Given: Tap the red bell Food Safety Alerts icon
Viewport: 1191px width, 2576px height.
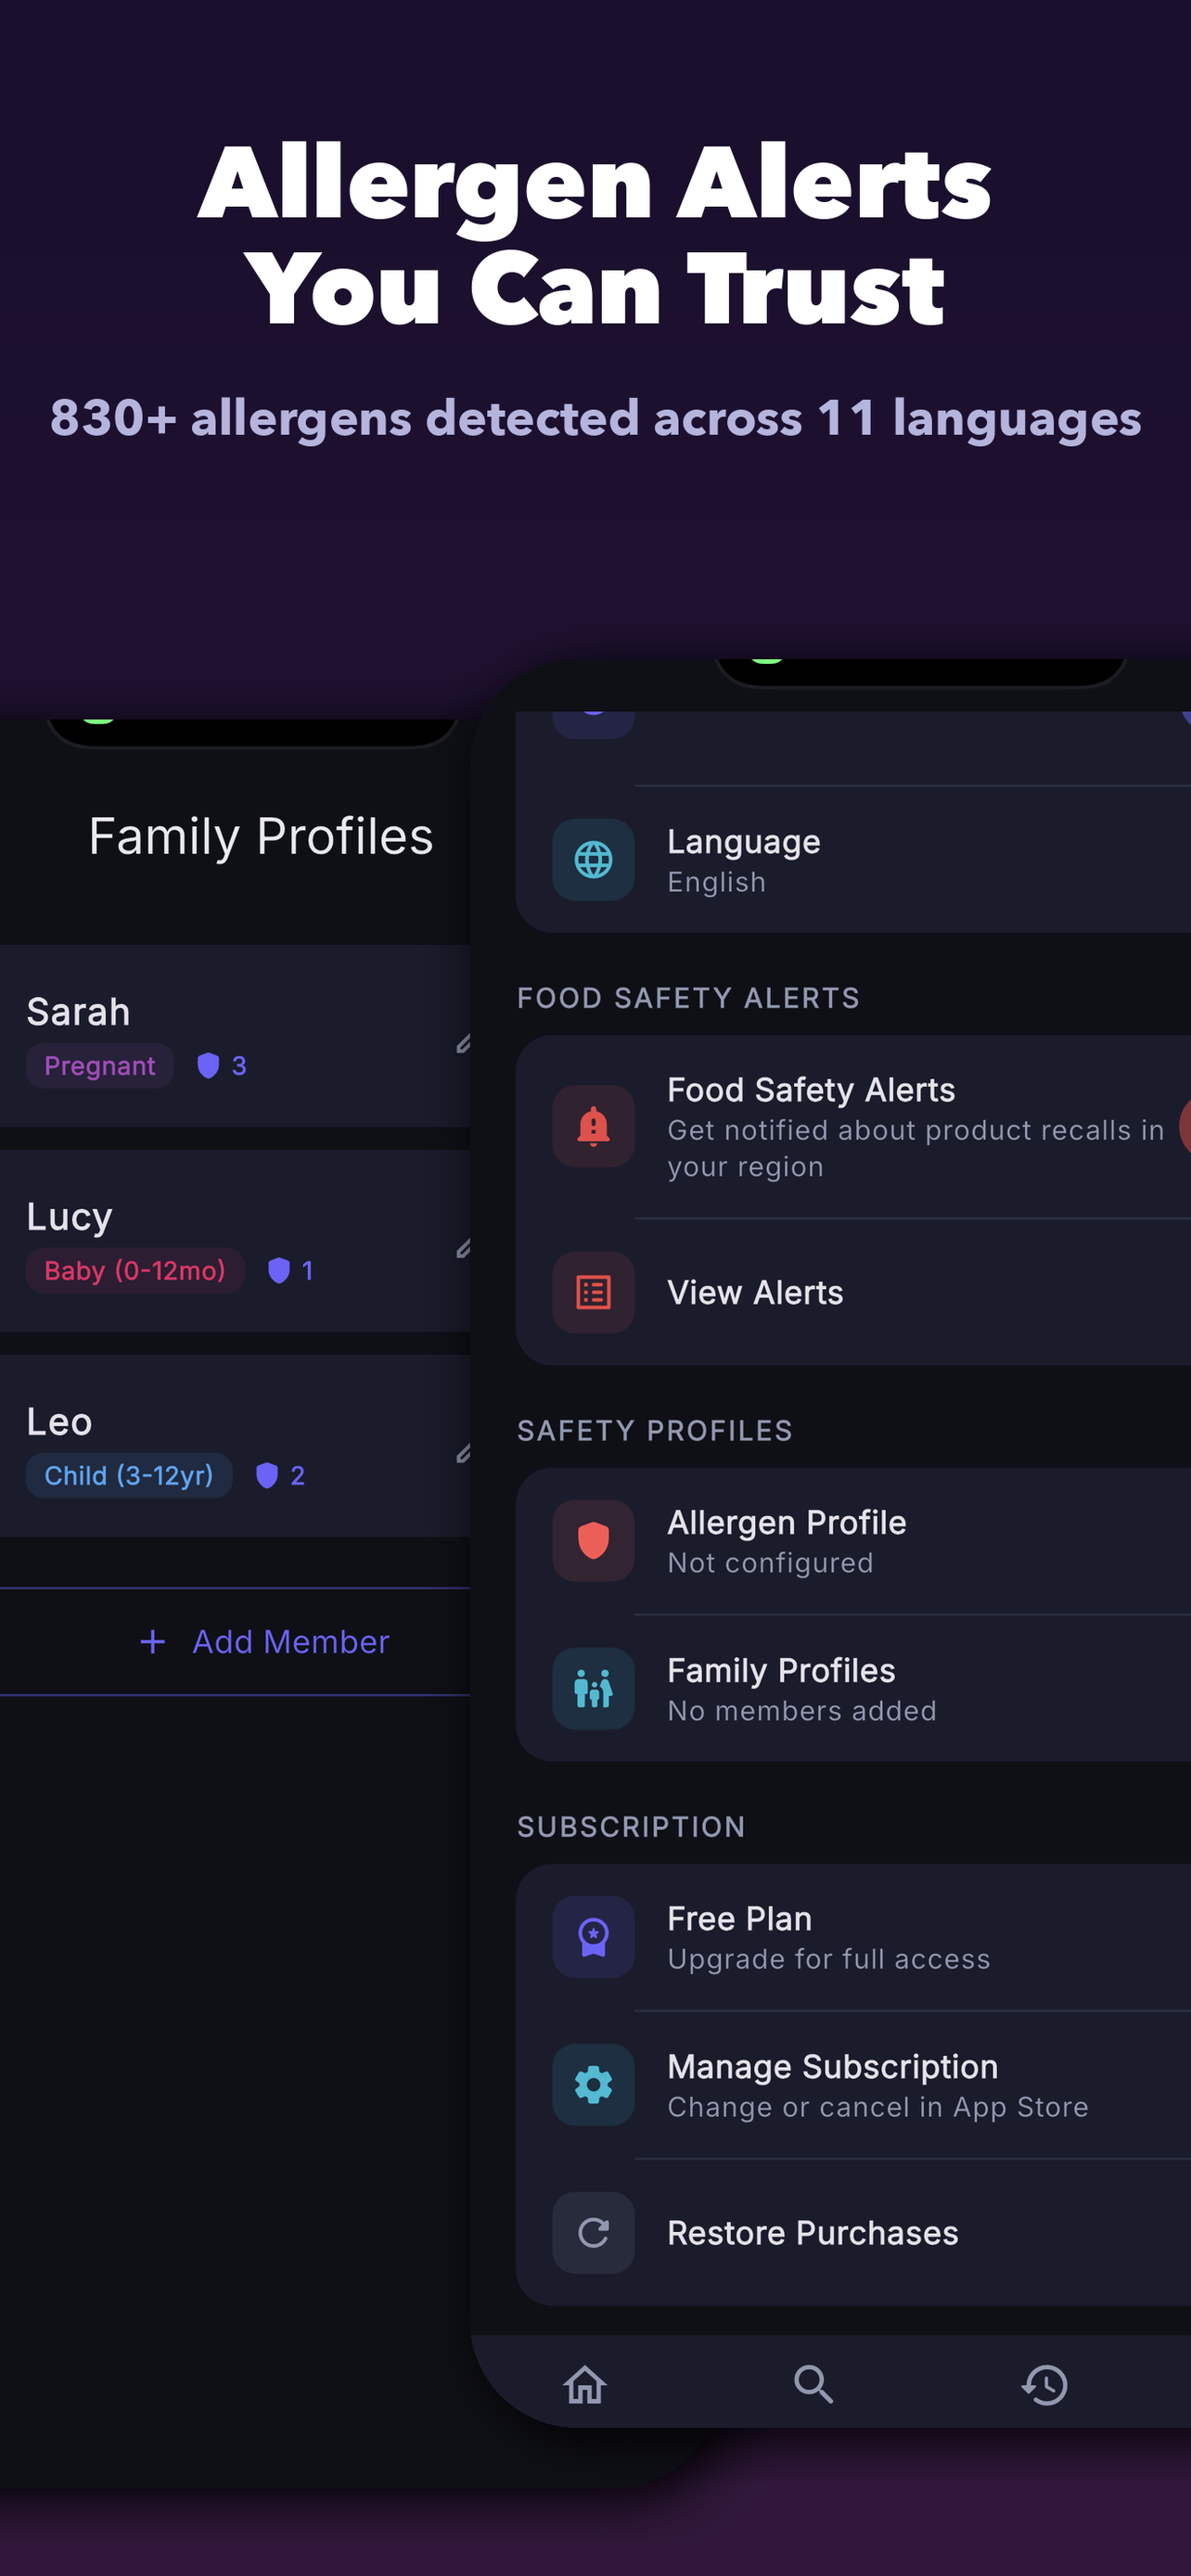Looking at the screenshot, I should click(x=593, y=1126).
